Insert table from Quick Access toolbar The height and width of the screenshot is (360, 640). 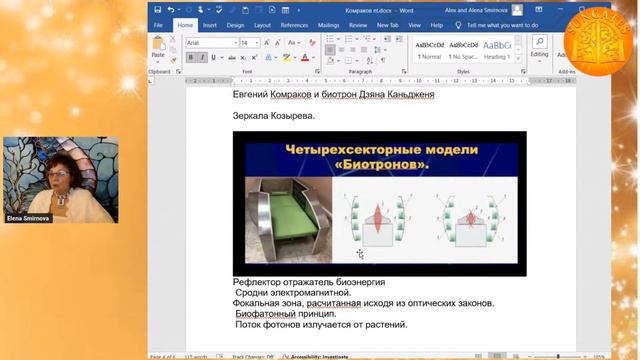pyautogui.click(x=286, y=10)
